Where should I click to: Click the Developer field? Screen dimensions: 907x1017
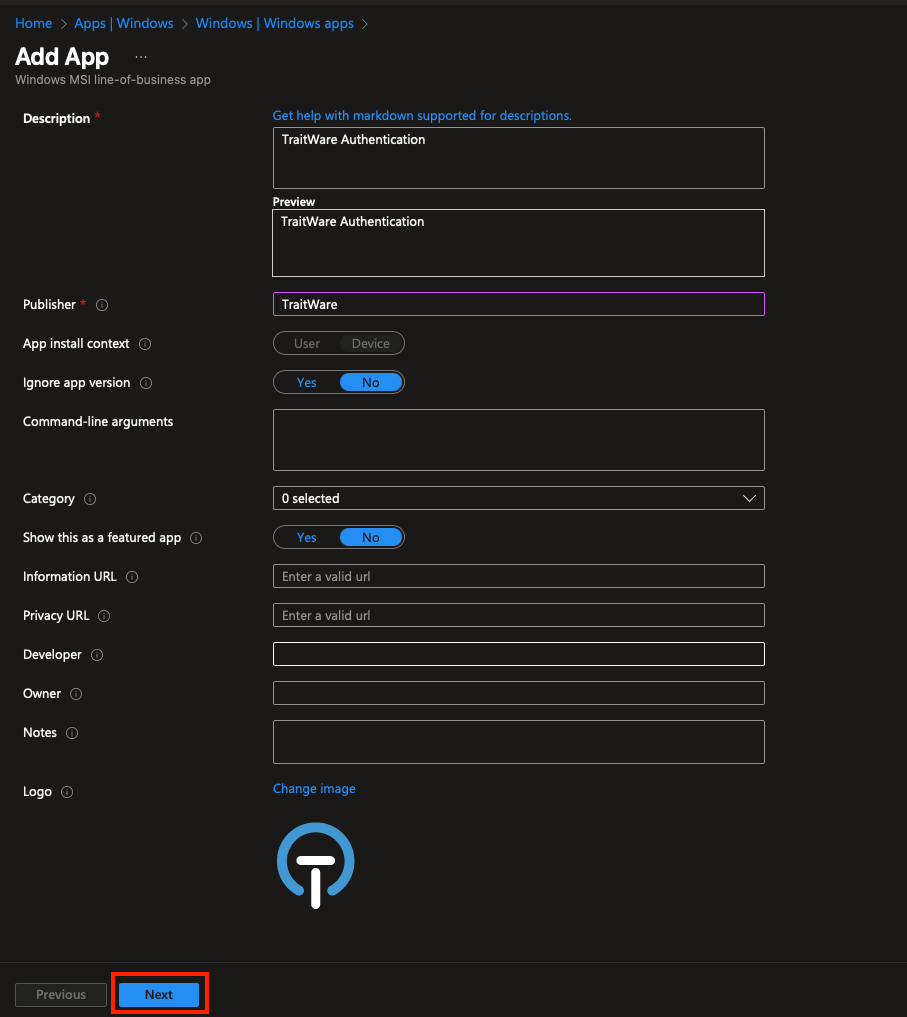coord(518,654)
